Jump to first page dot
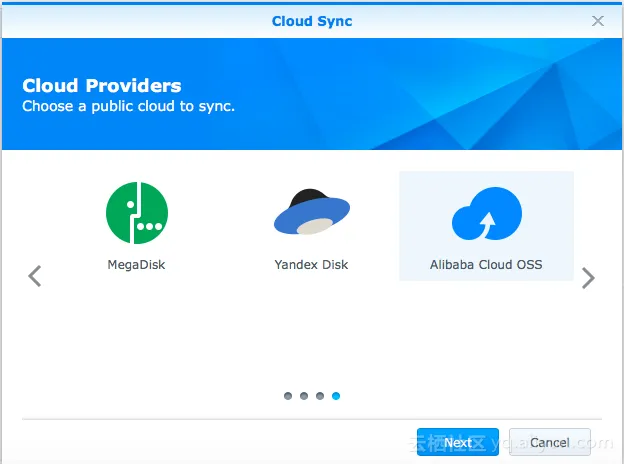 click(288, 396)
